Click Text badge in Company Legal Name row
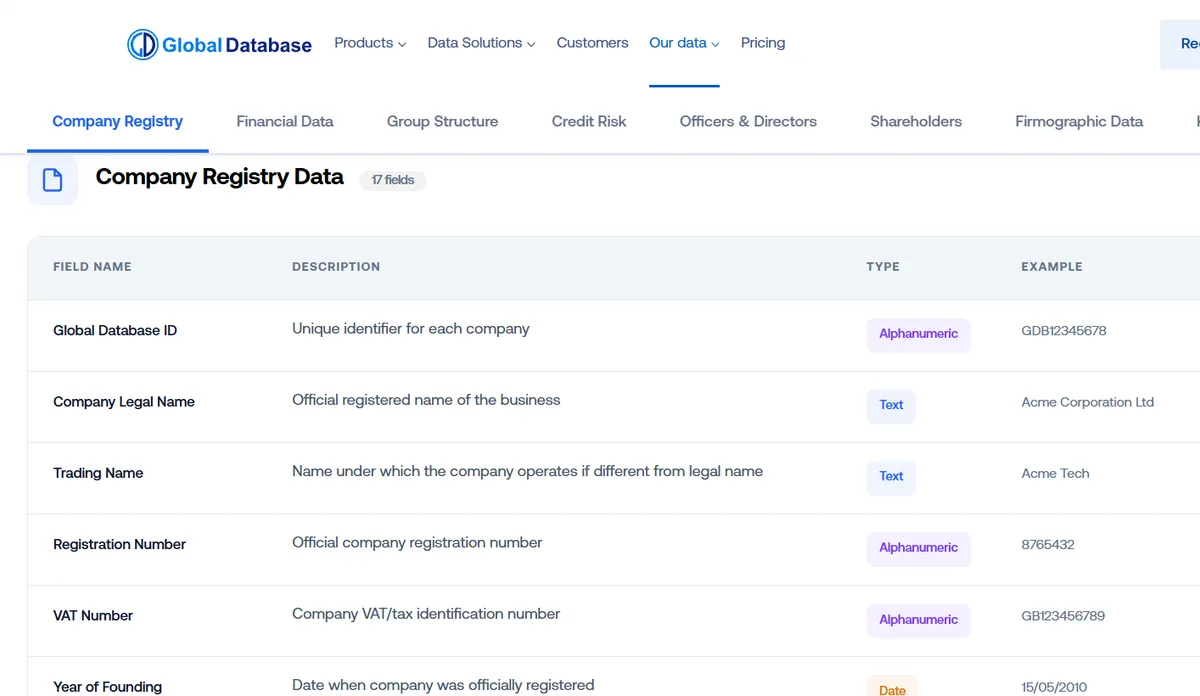 pos(891,405)
